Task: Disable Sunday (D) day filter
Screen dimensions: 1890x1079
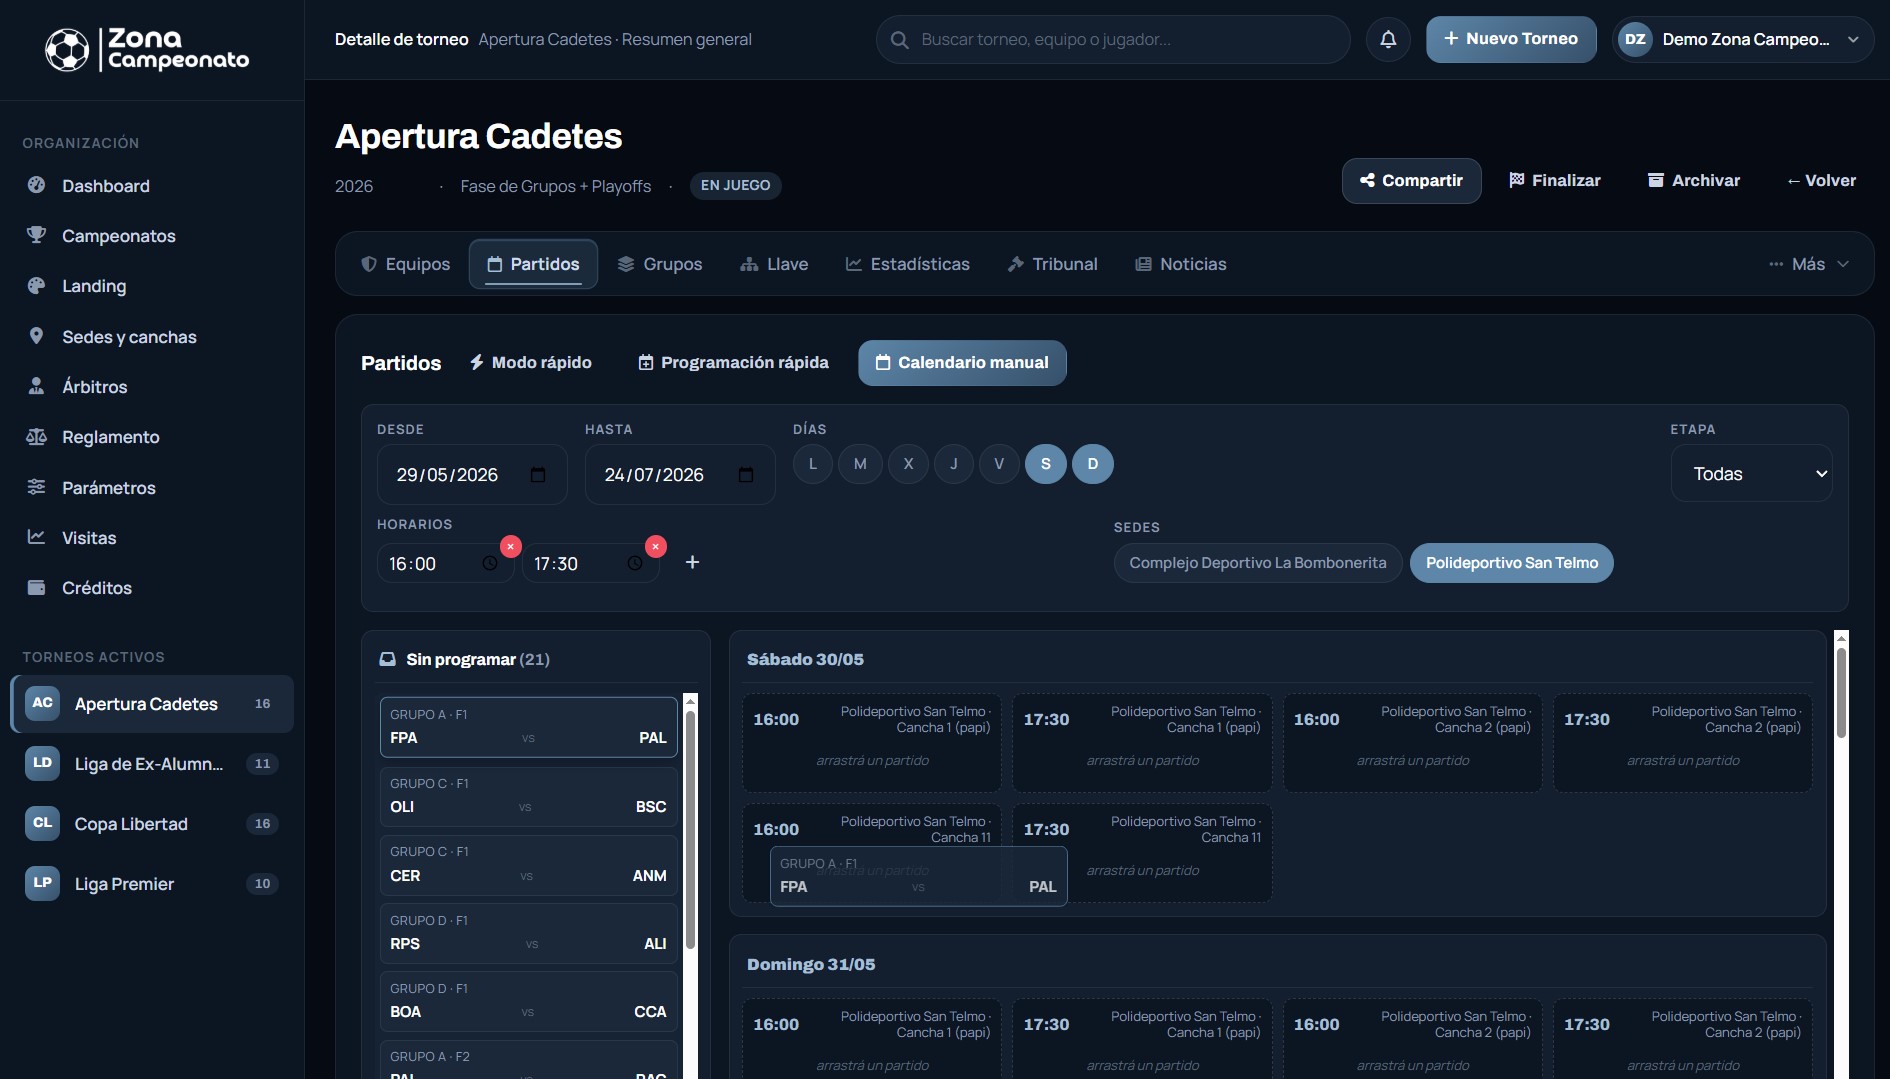Action: 1093,464
